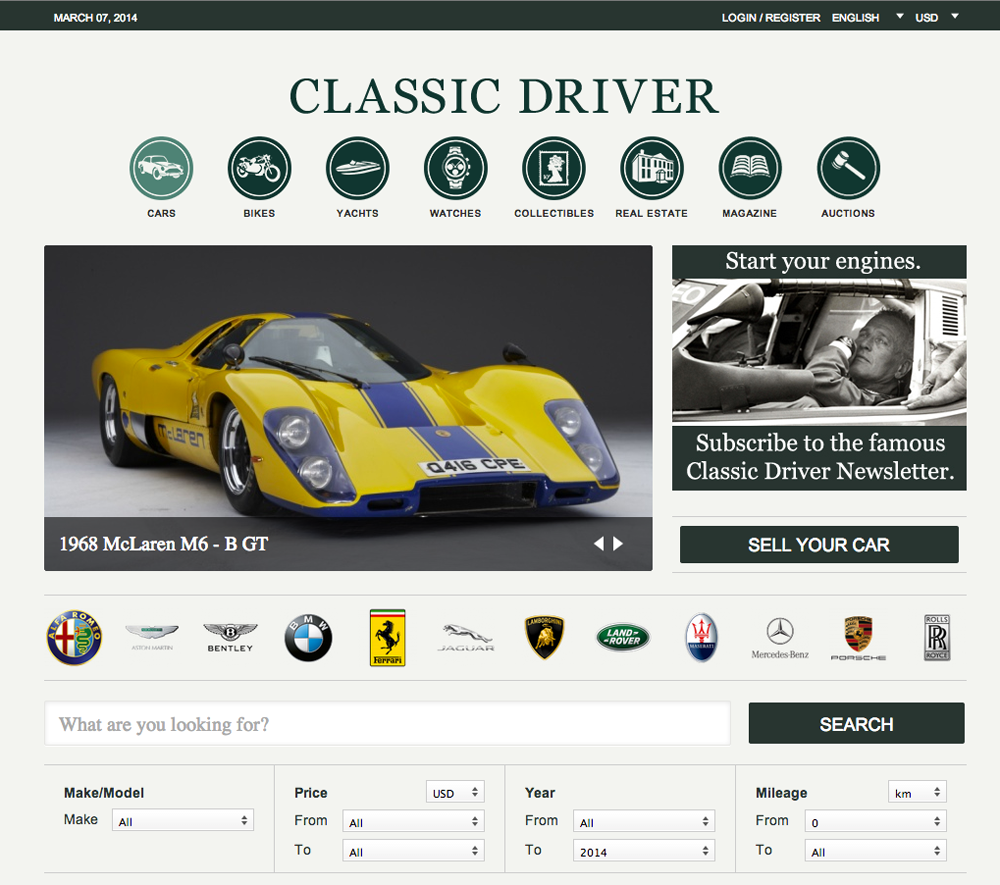Viewport: 1000px width, 885px height.
Task: Select the Land Rover brand logo
Action: point(623,637)
